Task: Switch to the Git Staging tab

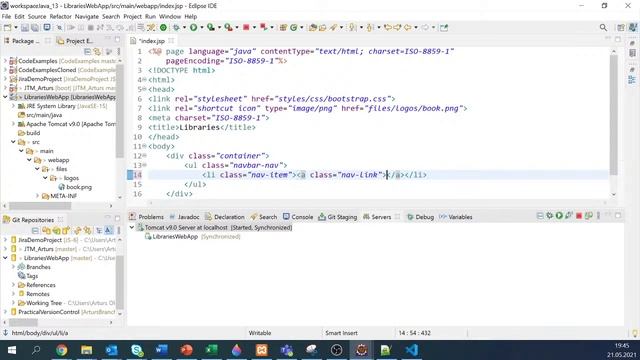Action: (x=338, y=217)
